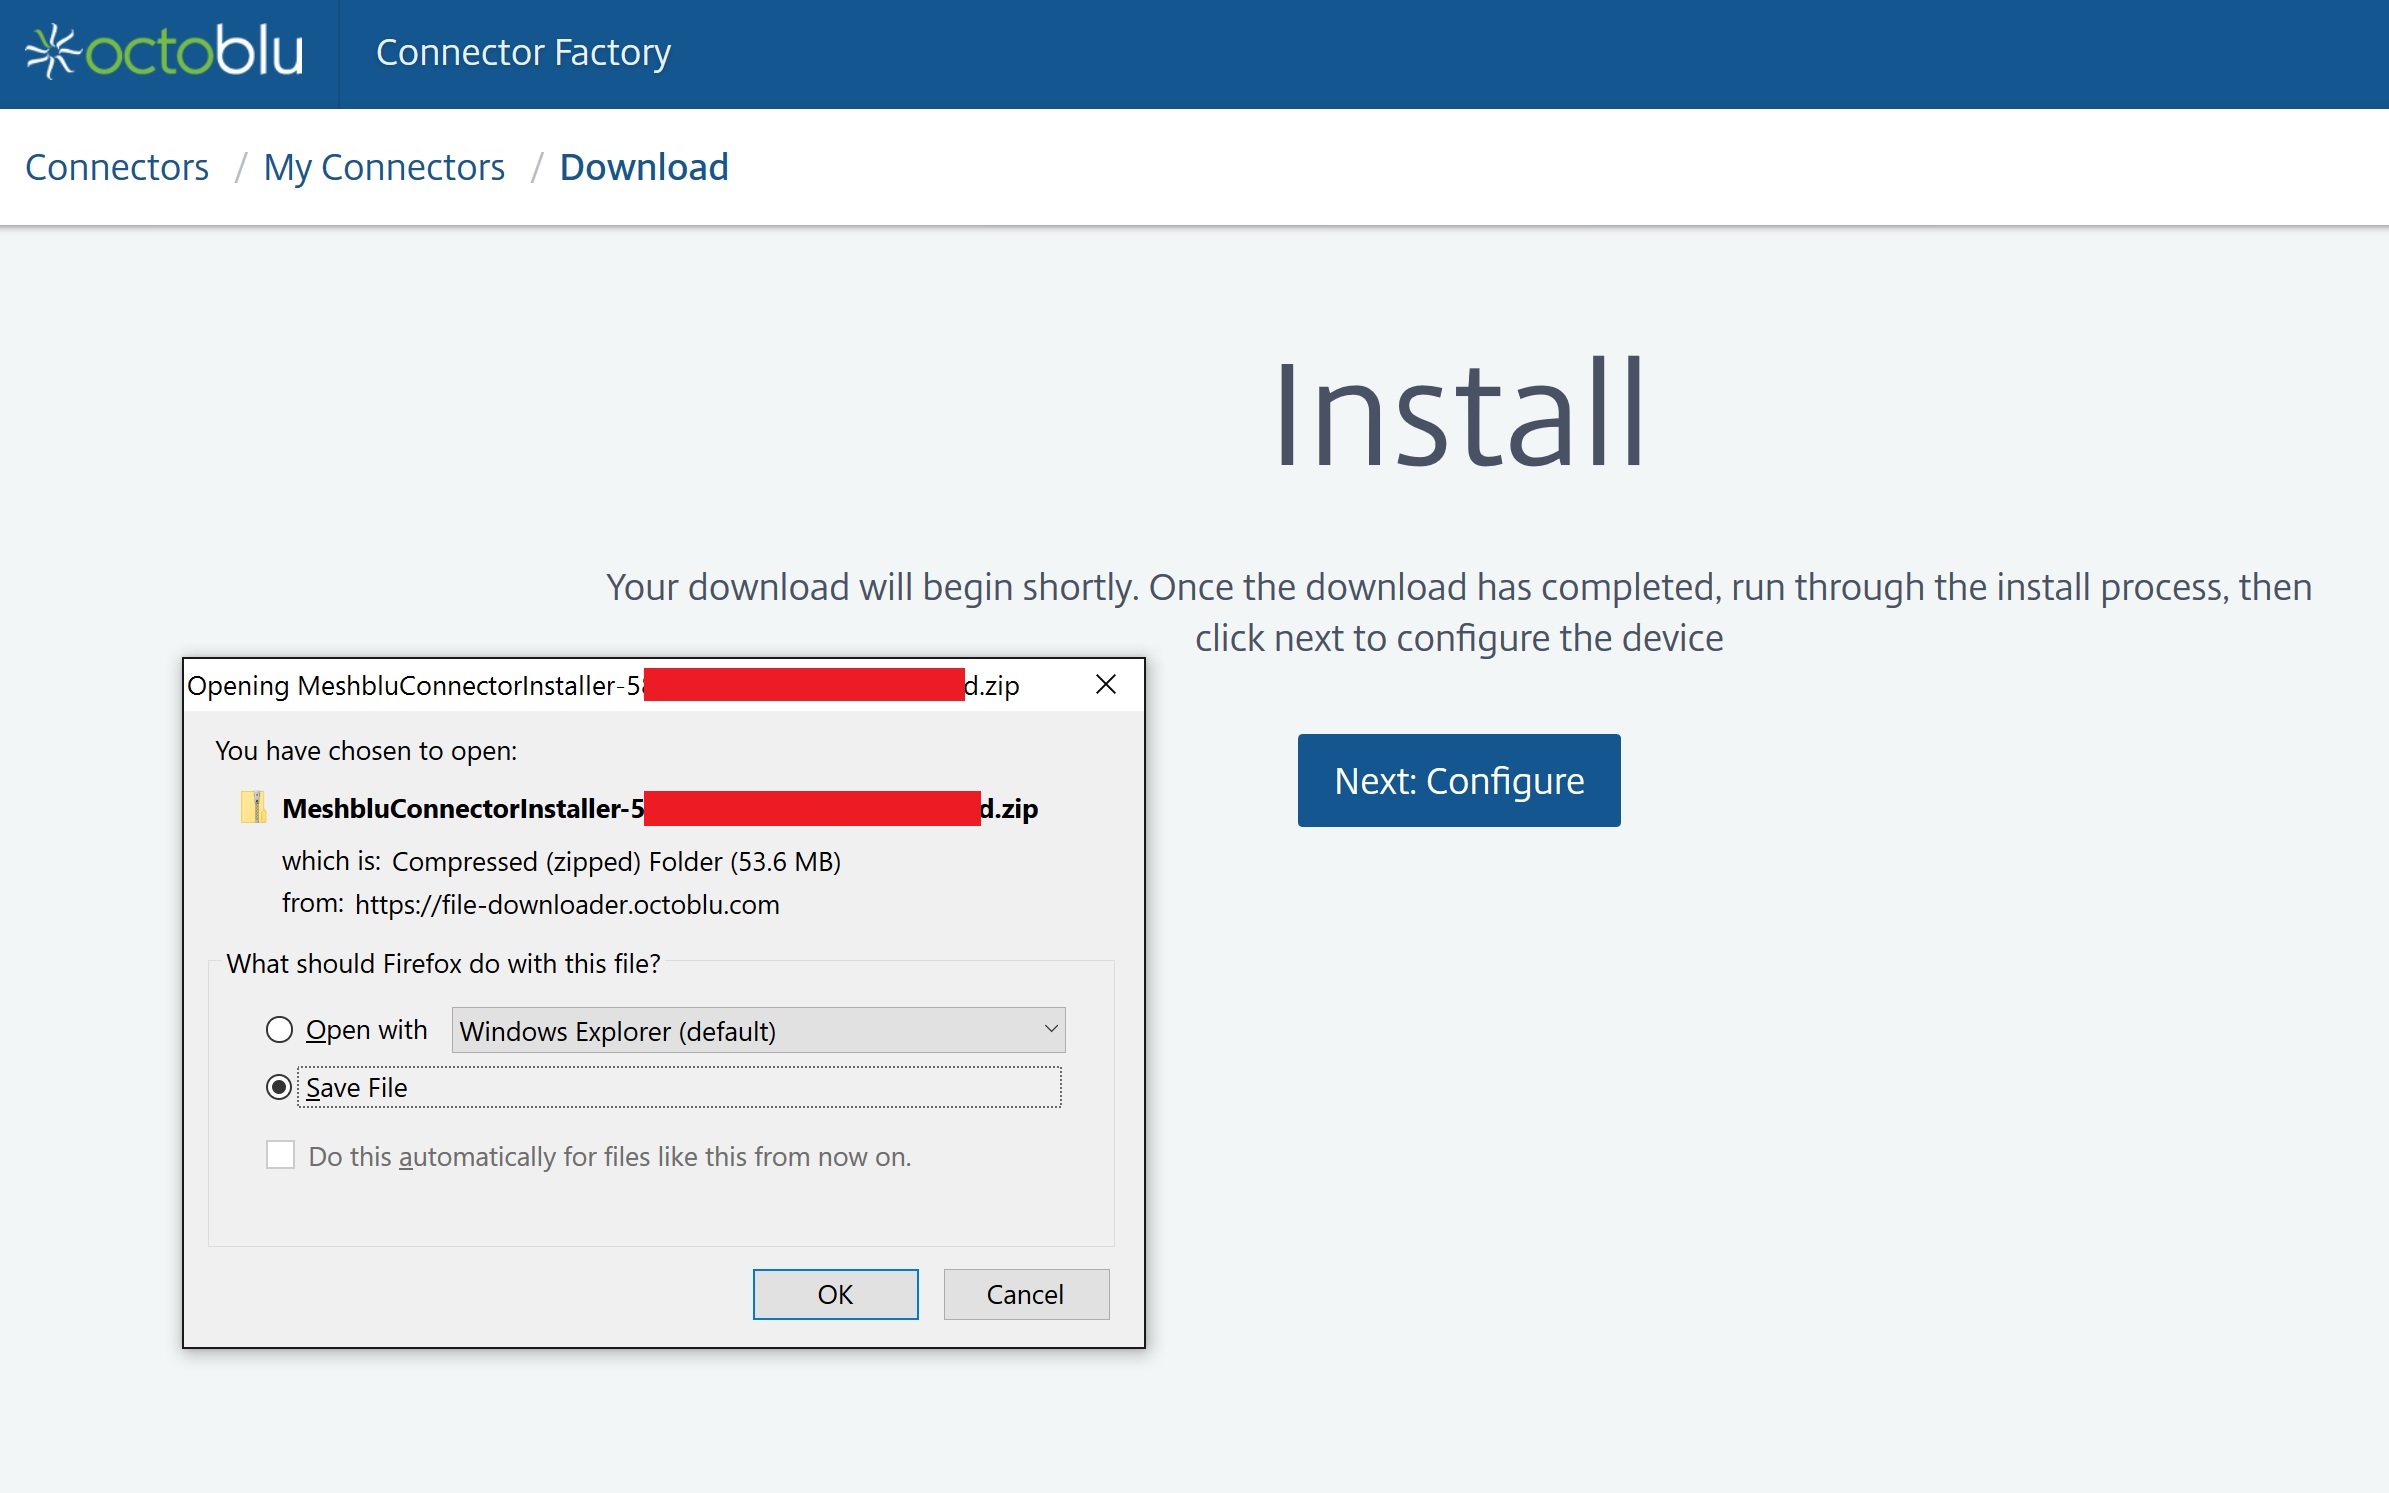Select the Open with radio button
Viewport: 2389px width, 1493px height.
[279, 1029]
